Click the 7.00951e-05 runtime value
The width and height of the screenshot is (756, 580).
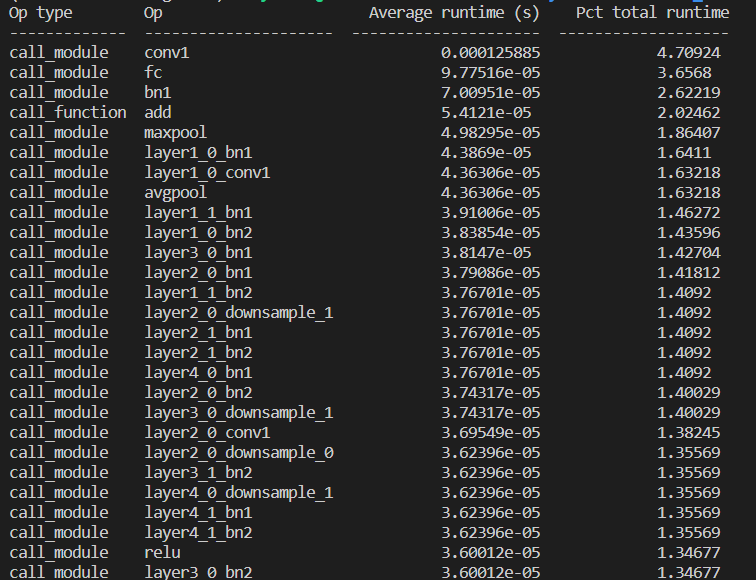[490, 93]
